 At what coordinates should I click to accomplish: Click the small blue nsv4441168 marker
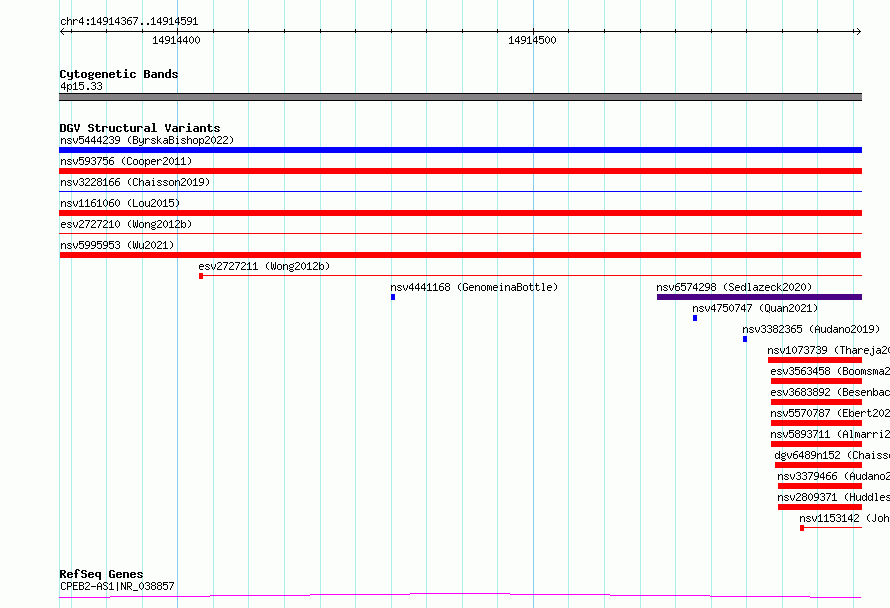(393, 297)
